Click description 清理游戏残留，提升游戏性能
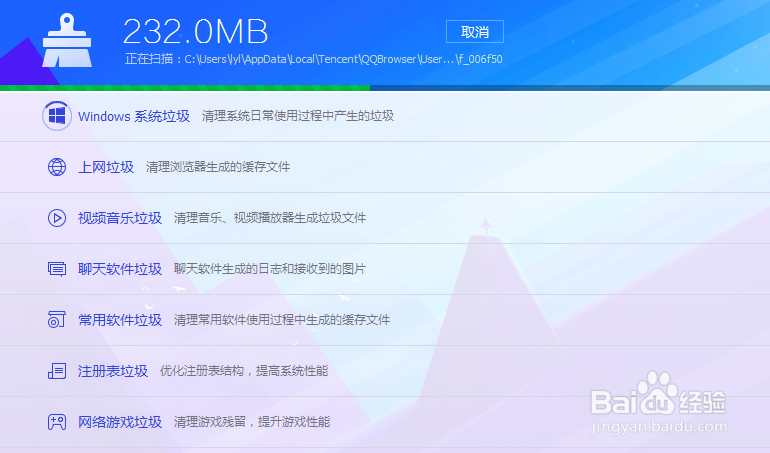 (x=252, y=422)
